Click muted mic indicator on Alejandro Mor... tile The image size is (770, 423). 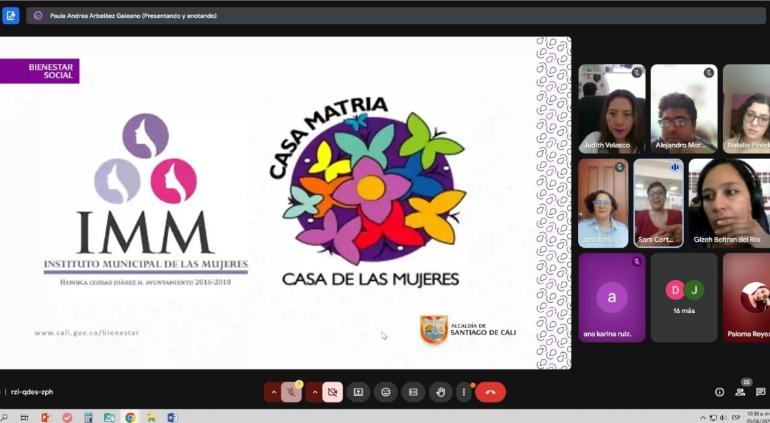coord(709,73)
